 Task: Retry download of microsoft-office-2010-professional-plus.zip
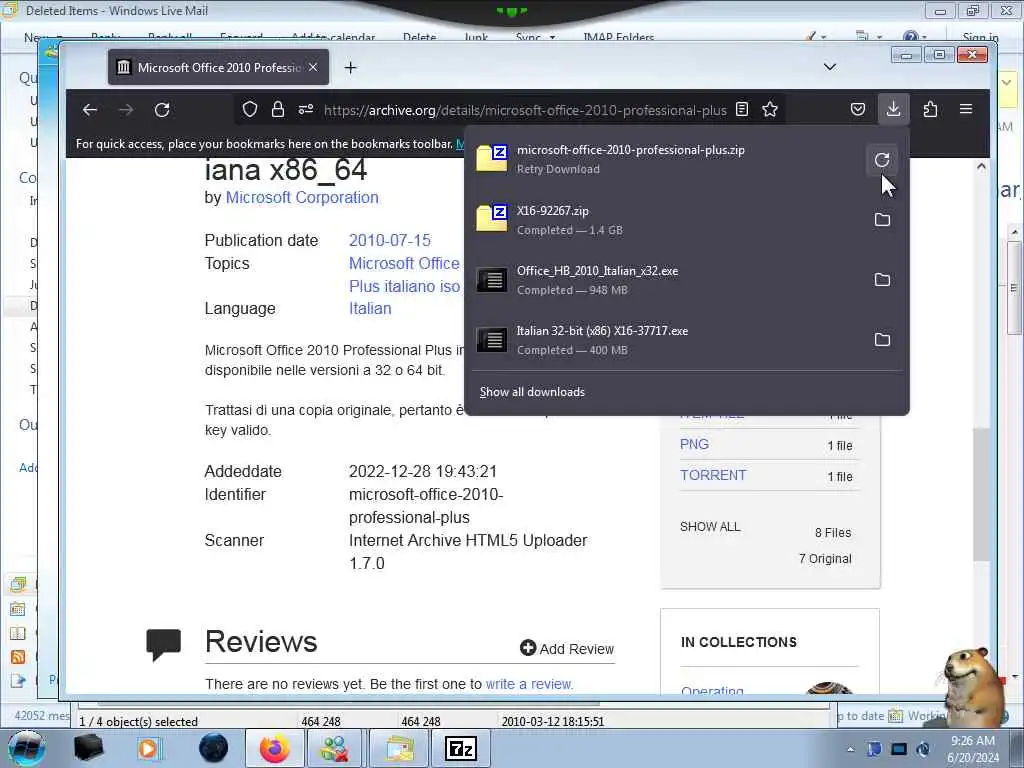(882, 159)
